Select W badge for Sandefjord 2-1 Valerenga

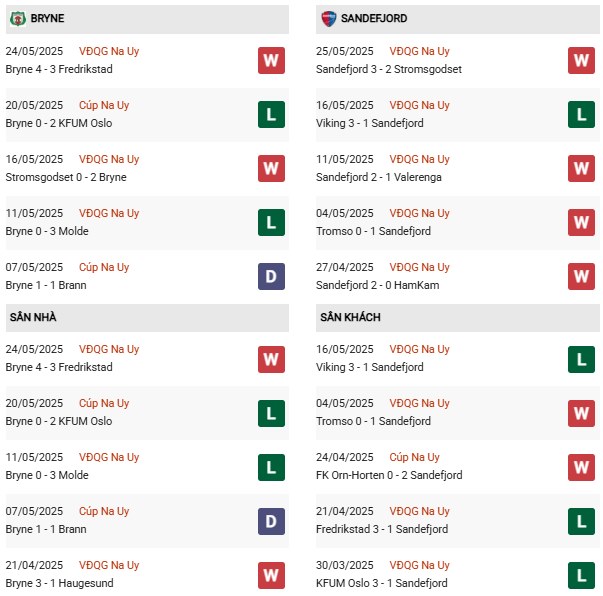[x=582, y=168]
